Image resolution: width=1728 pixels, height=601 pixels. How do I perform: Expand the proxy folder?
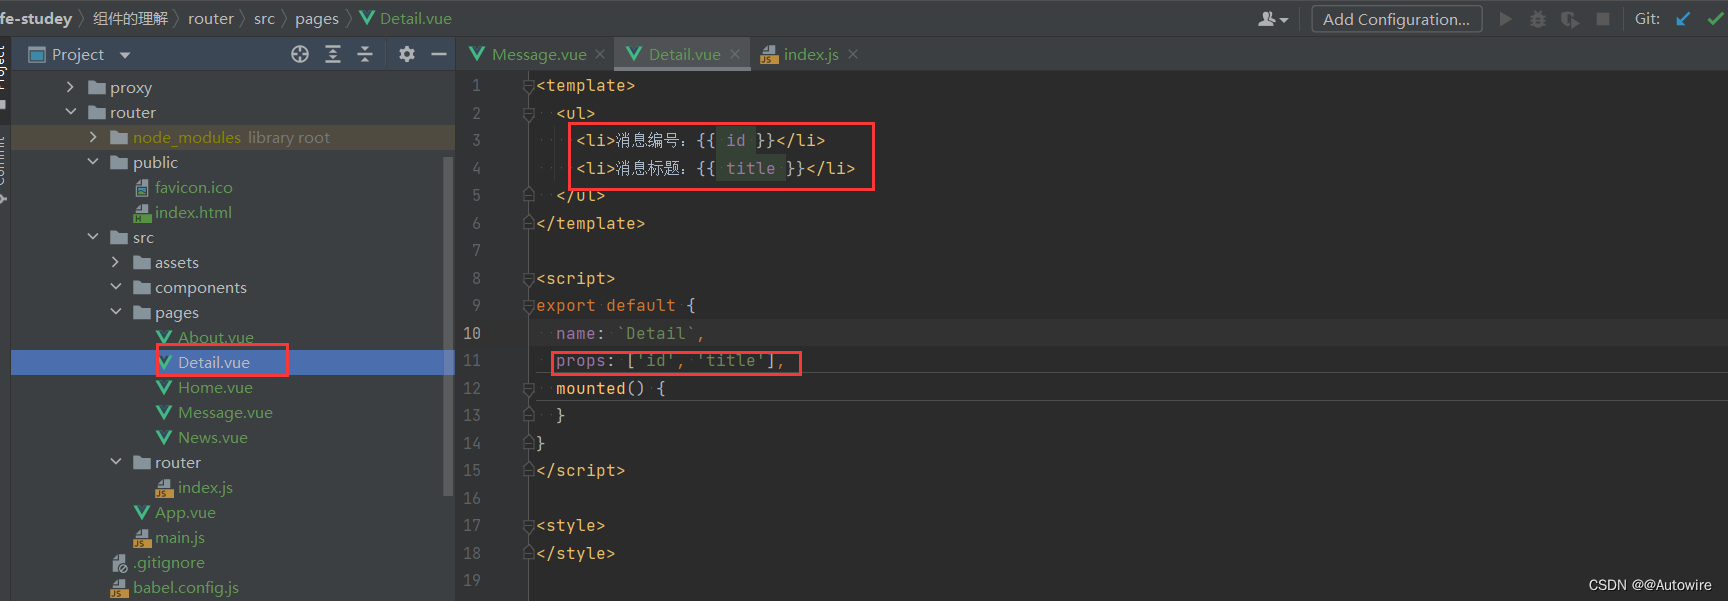coord(70,87)
